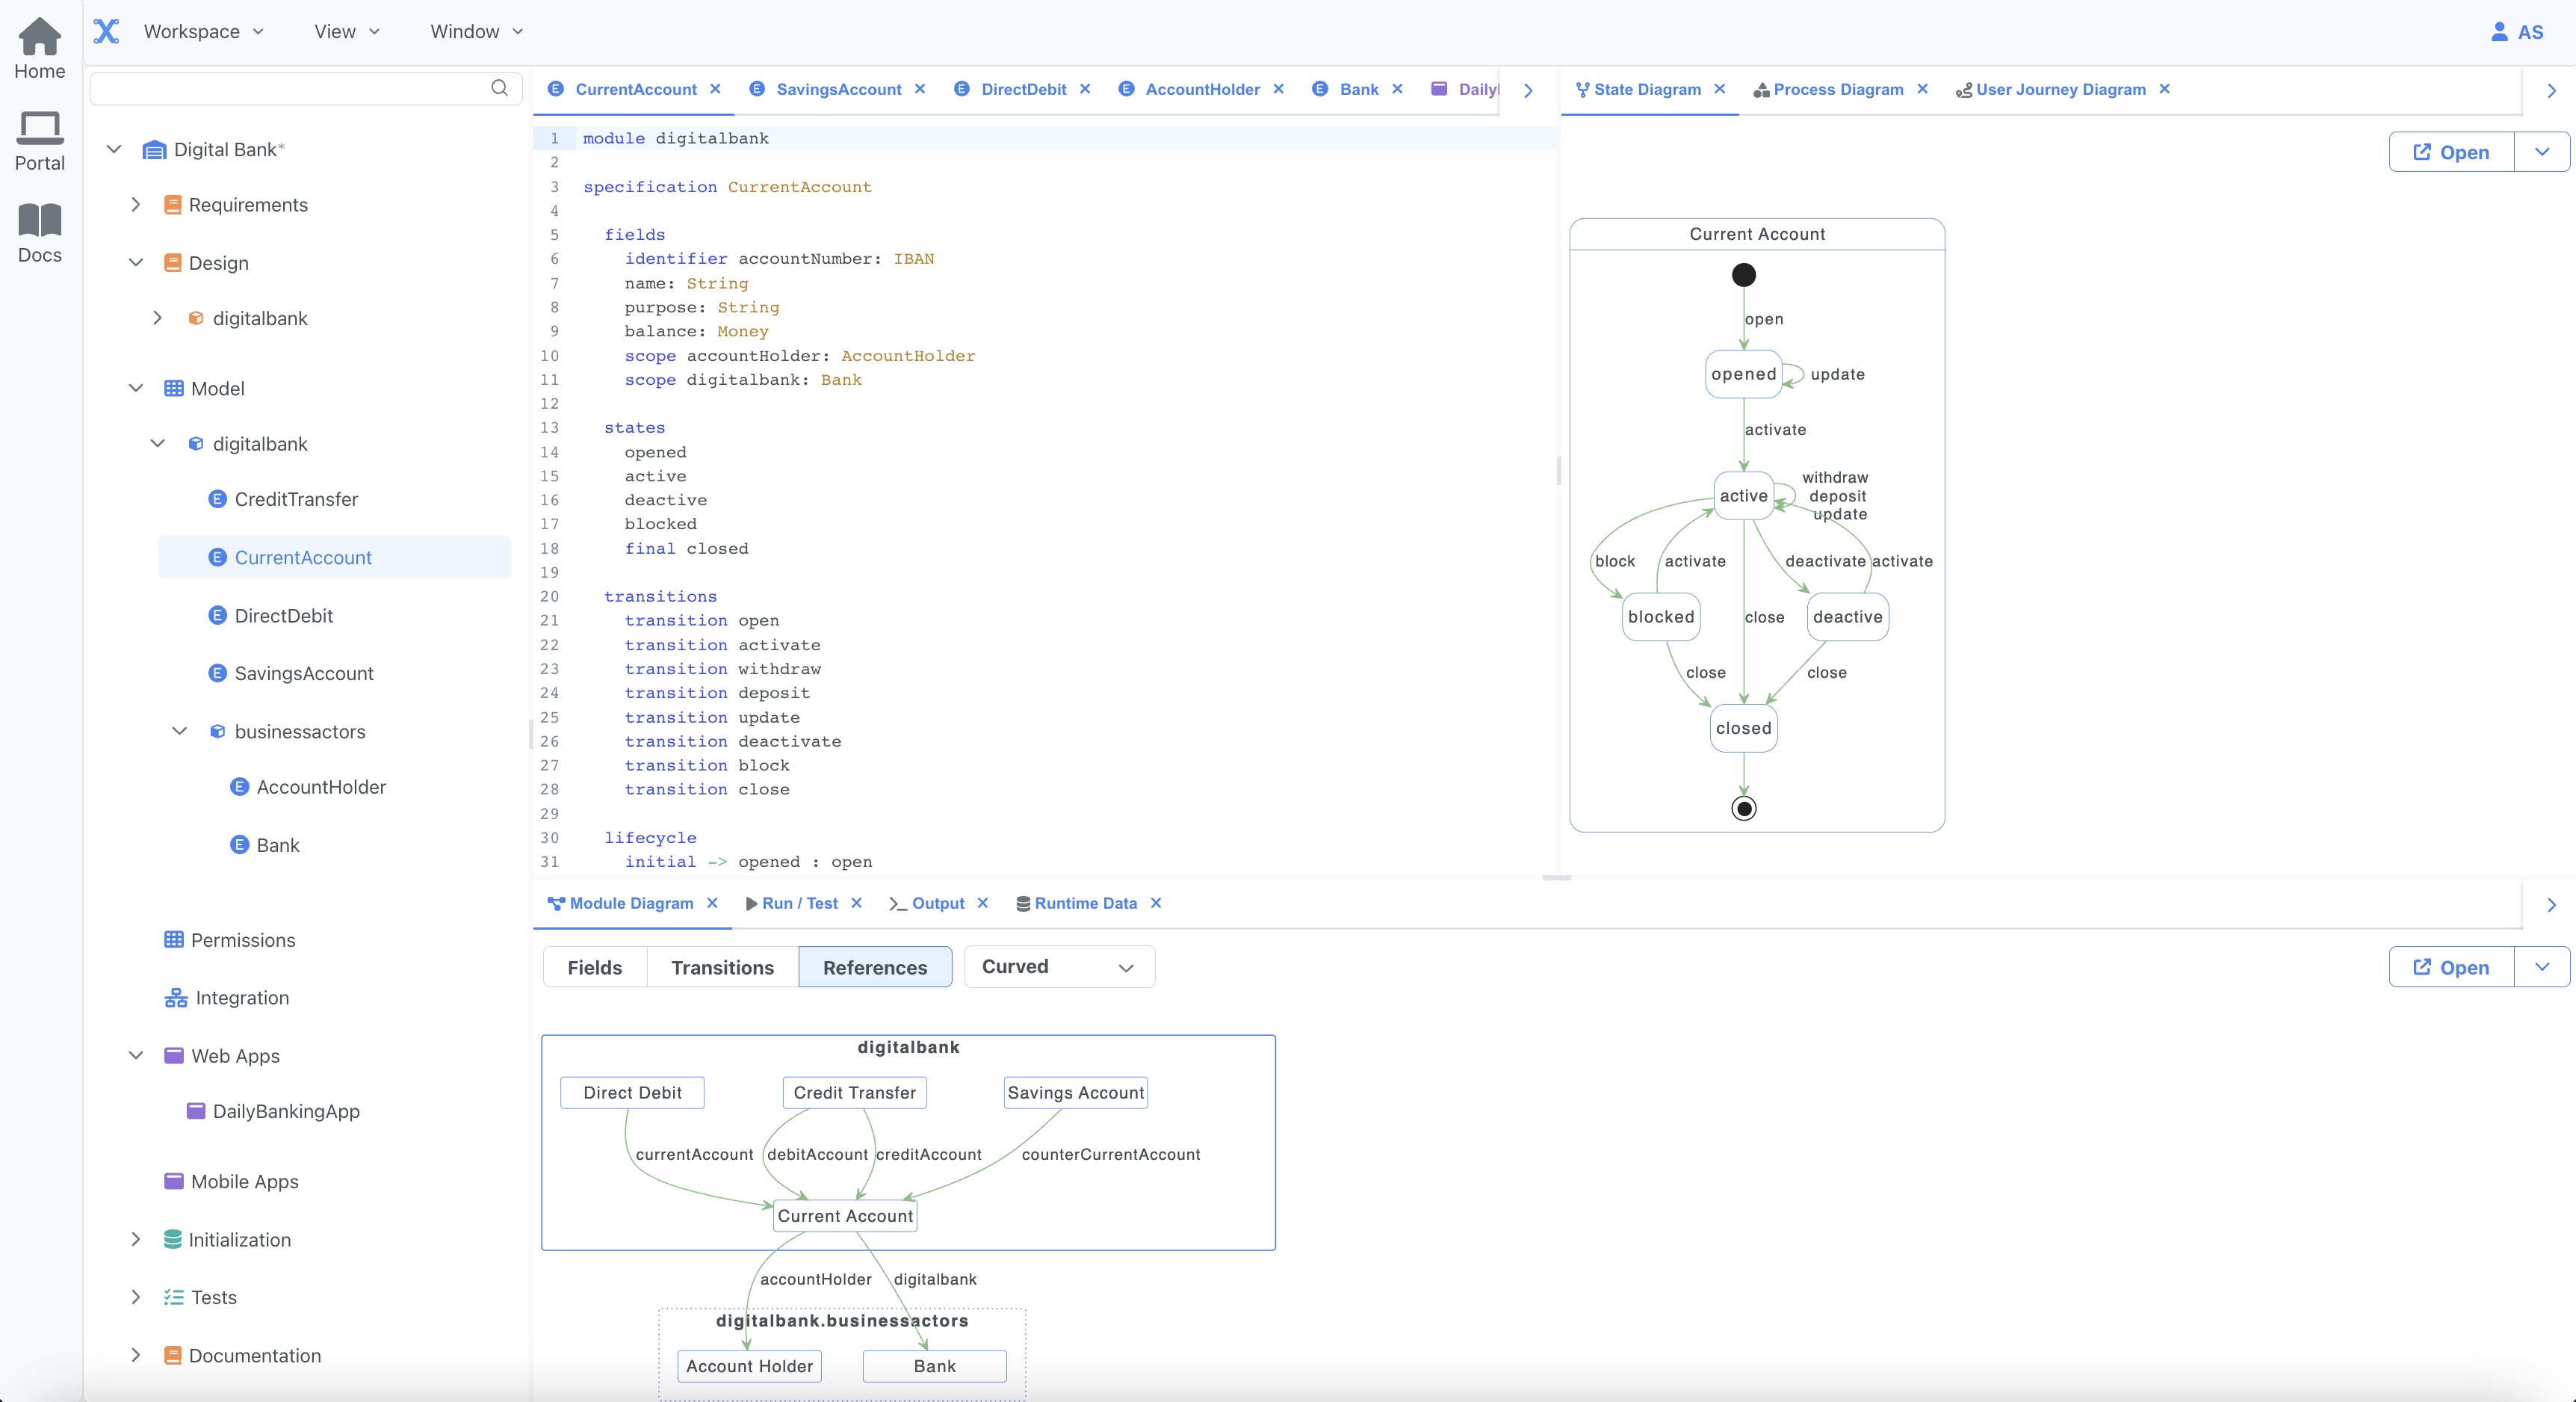This screenshot has width=2576, height=1402.
Task: Click the right-scroll chevron at the editor tab bar
Action: pos(1527,90)
